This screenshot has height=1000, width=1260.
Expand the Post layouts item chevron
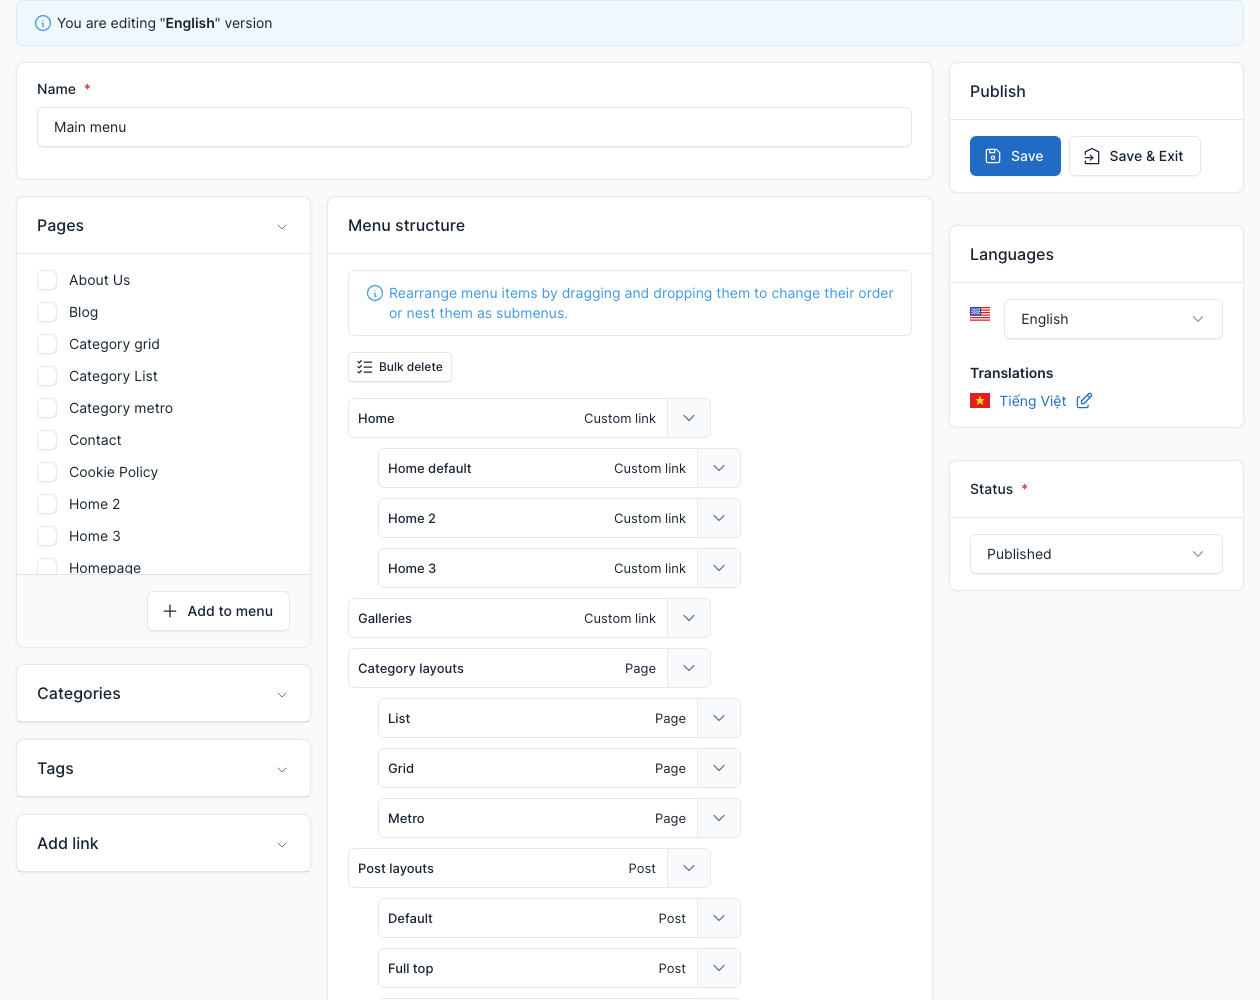[689, 868]
